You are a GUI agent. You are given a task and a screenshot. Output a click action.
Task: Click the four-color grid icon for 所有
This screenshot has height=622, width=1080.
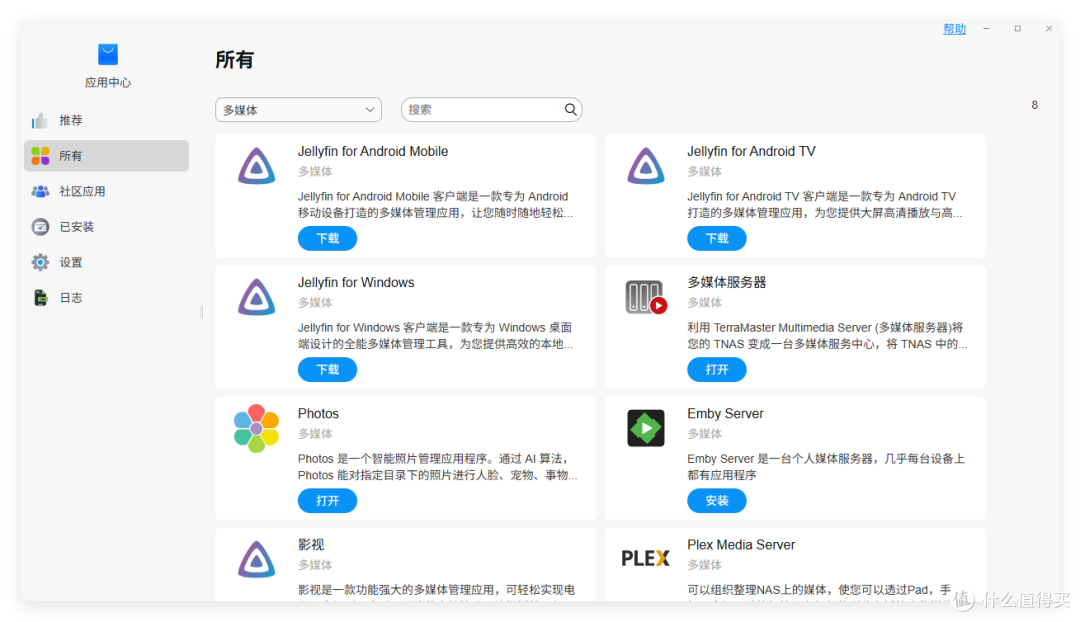(41, 156)
